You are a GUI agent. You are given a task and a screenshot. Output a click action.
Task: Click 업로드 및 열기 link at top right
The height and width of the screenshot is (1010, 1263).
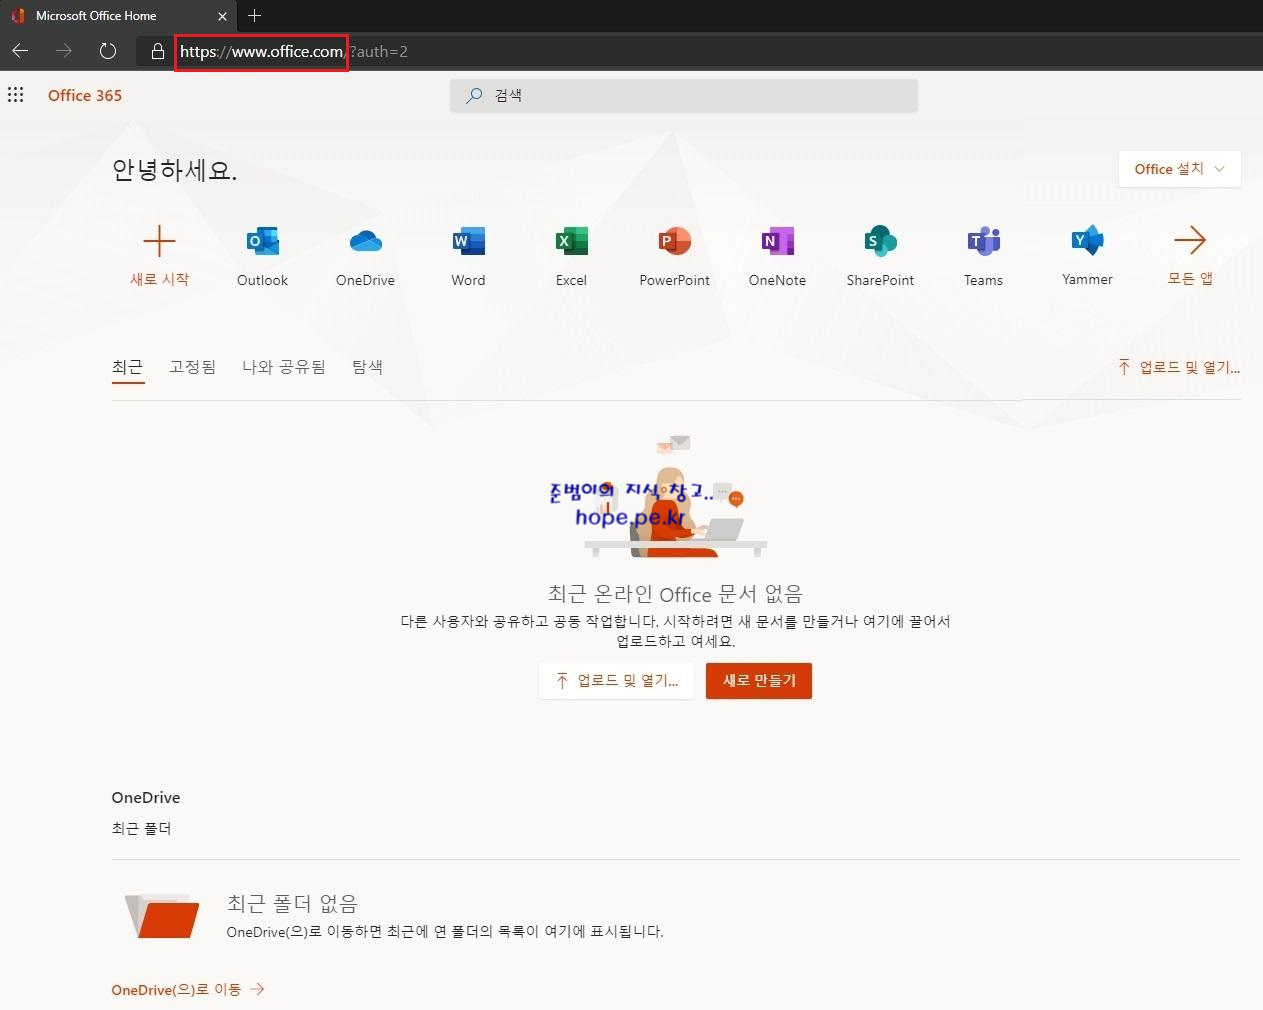coord(1179,367)
